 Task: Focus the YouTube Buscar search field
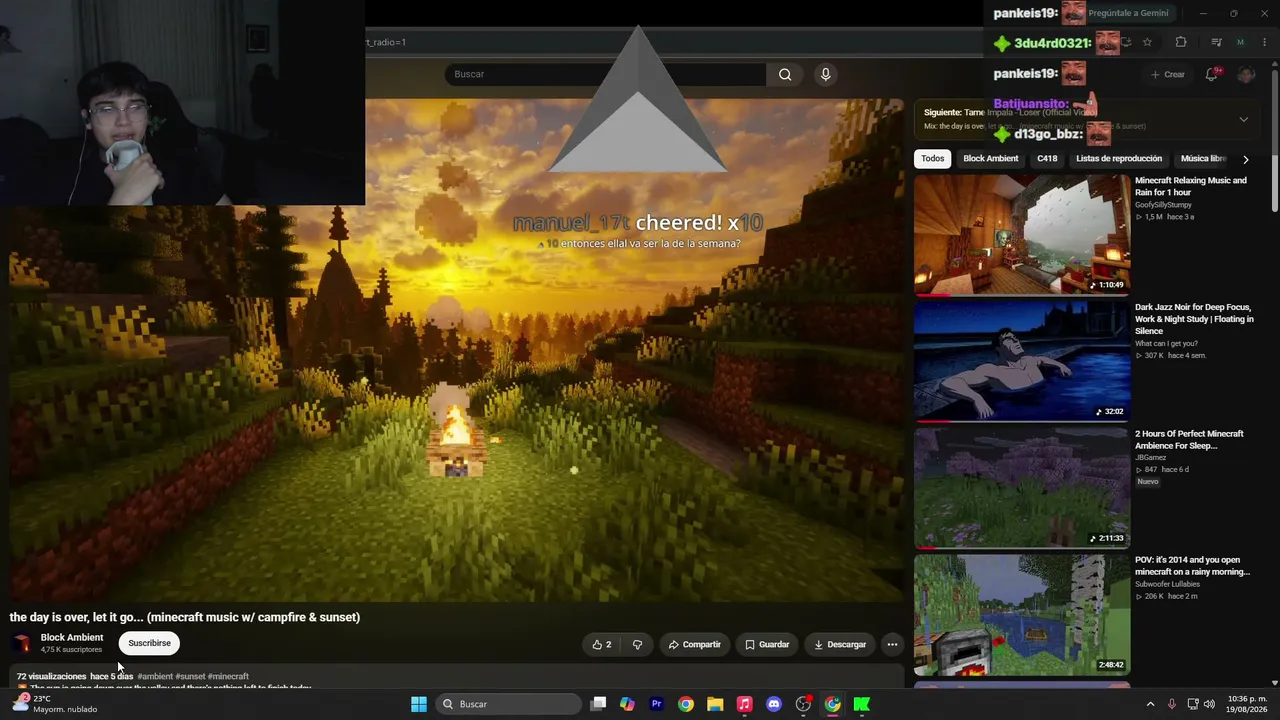pyautogui.click(x=605, y=74)
